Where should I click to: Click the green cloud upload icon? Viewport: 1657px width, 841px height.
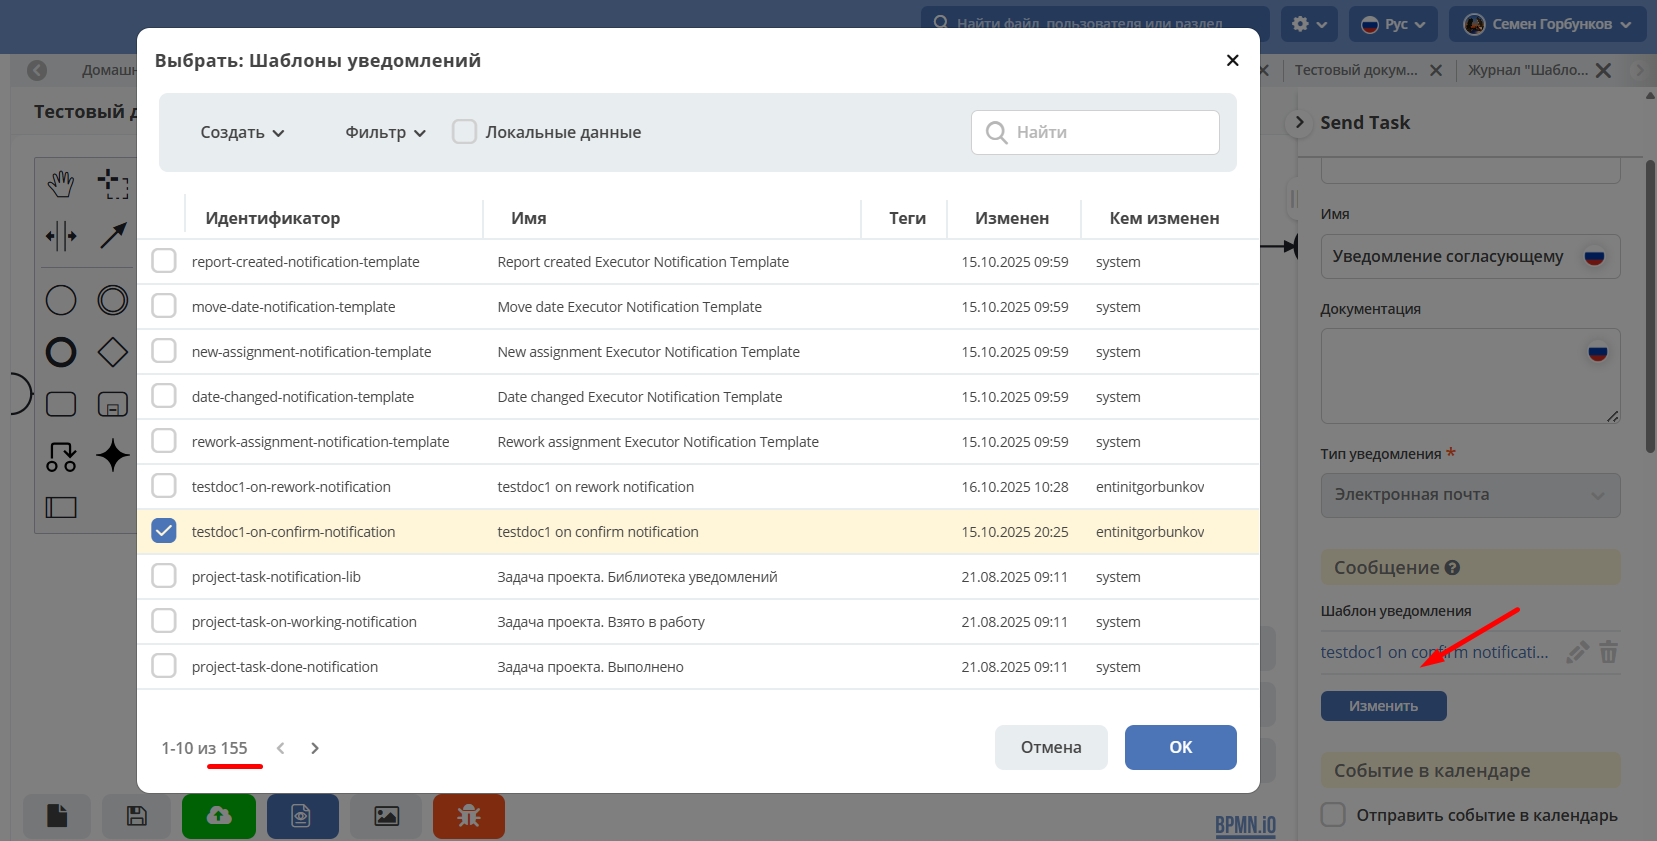point(219,816)
